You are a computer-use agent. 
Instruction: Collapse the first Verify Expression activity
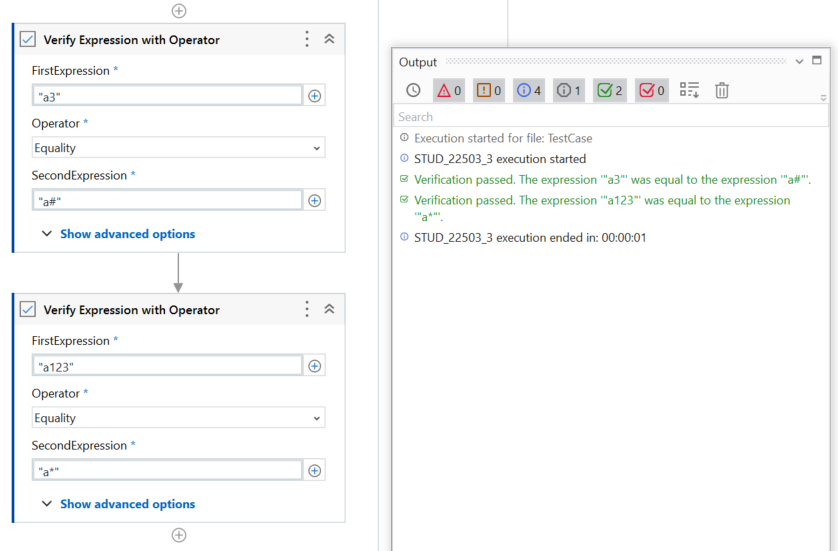click(329, 39)
